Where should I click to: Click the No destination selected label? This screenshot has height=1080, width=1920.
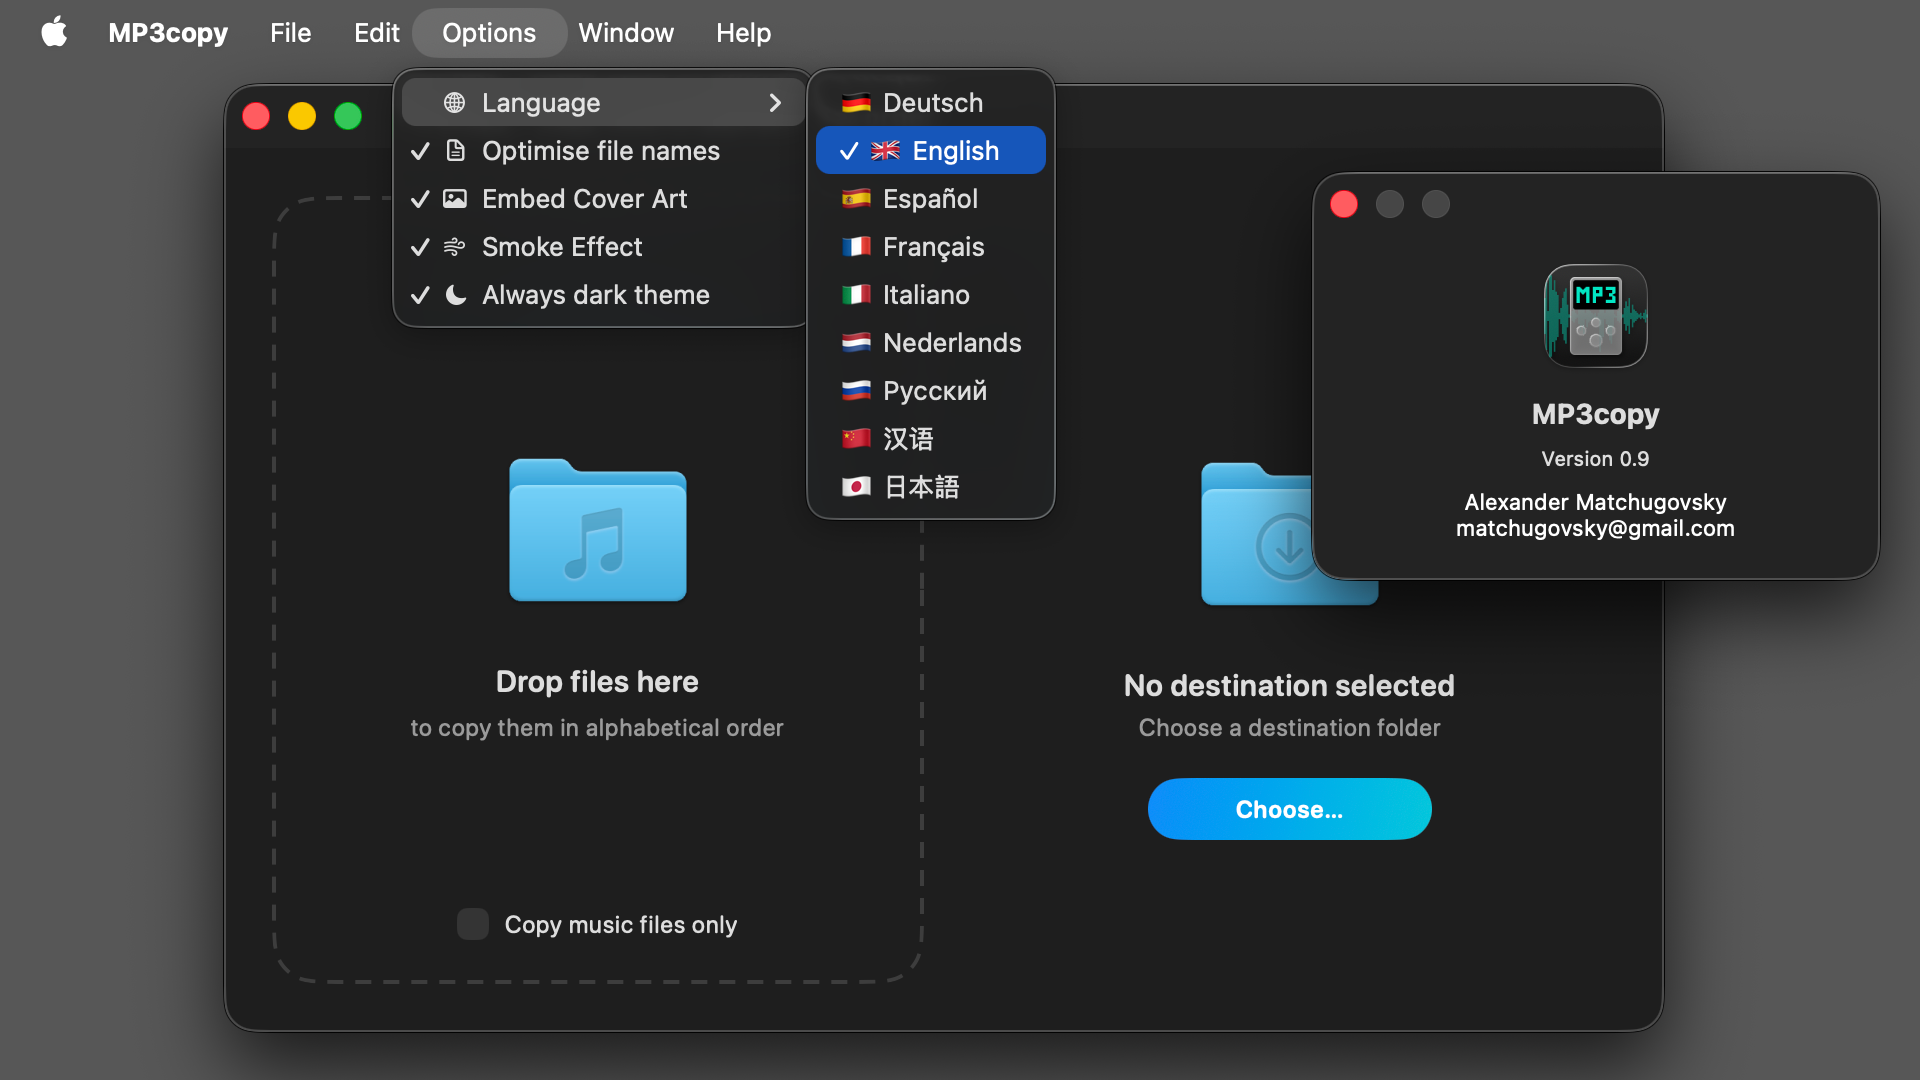(1289, 686)
